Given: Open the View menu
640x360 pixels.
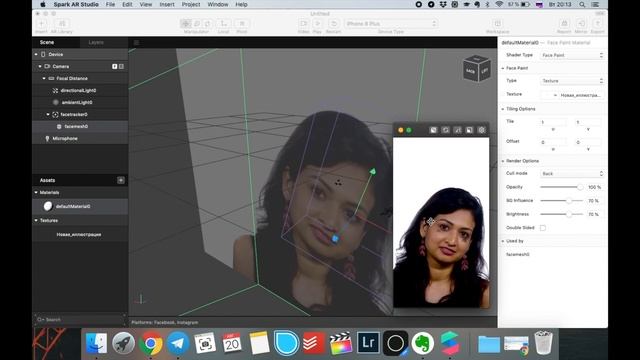Looking at the screenshot, I should click(146, 4).
